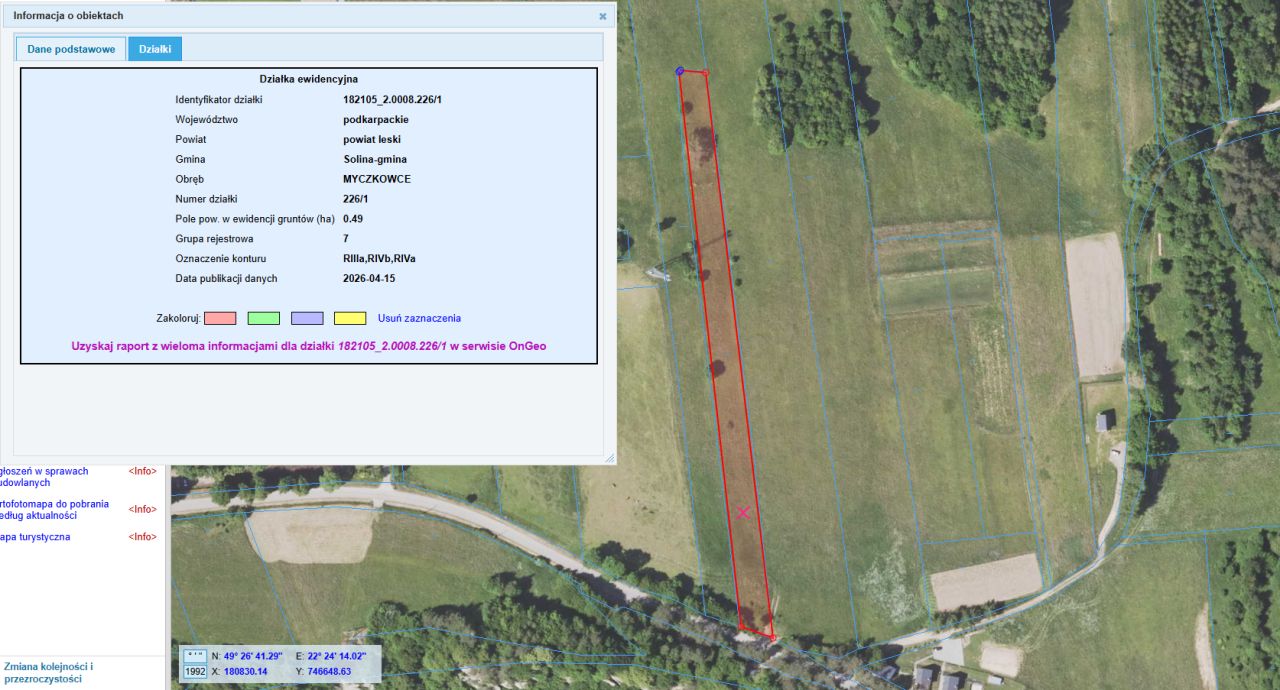Select the Województwo value podkarpackie
Image resolution: width=1280 pixels, height=690 pixels.
pyautogui.click(x=376, y=119)
